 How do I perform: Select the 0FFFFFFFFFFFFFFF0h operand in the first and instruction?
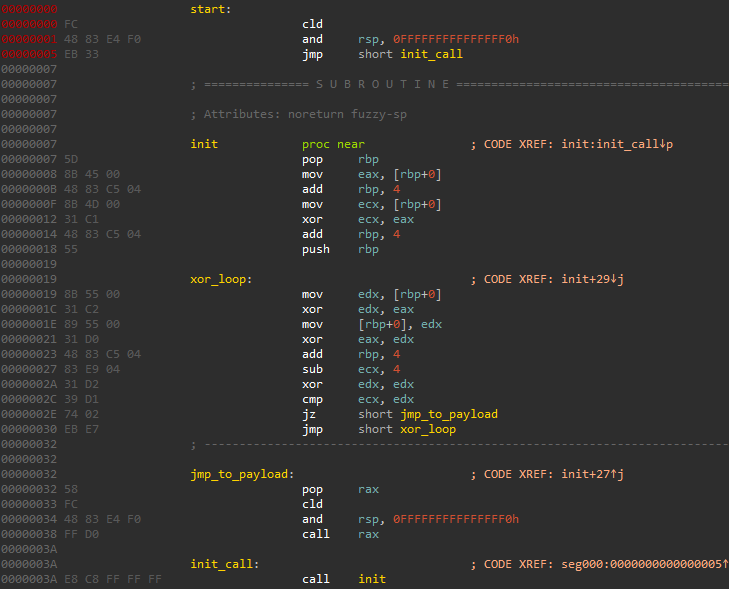pos(456,40)
